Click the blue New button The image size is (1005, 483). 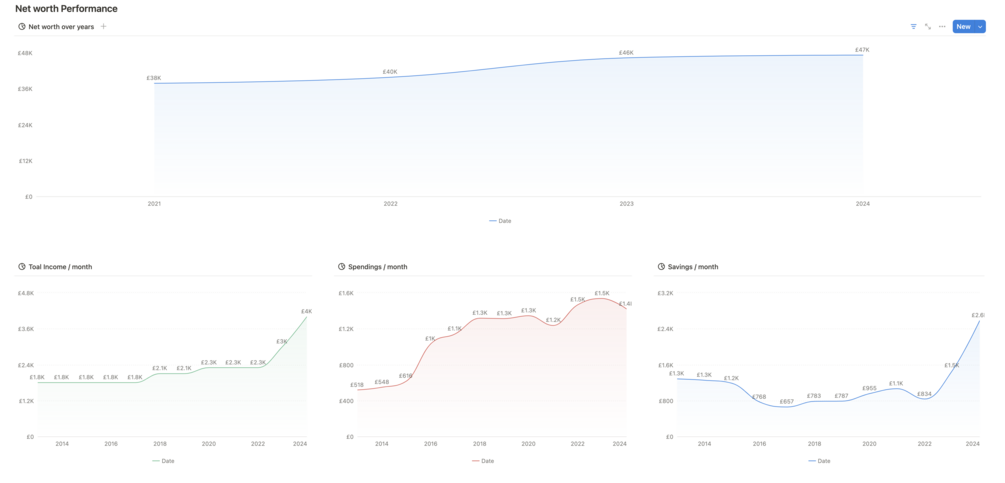963,27
